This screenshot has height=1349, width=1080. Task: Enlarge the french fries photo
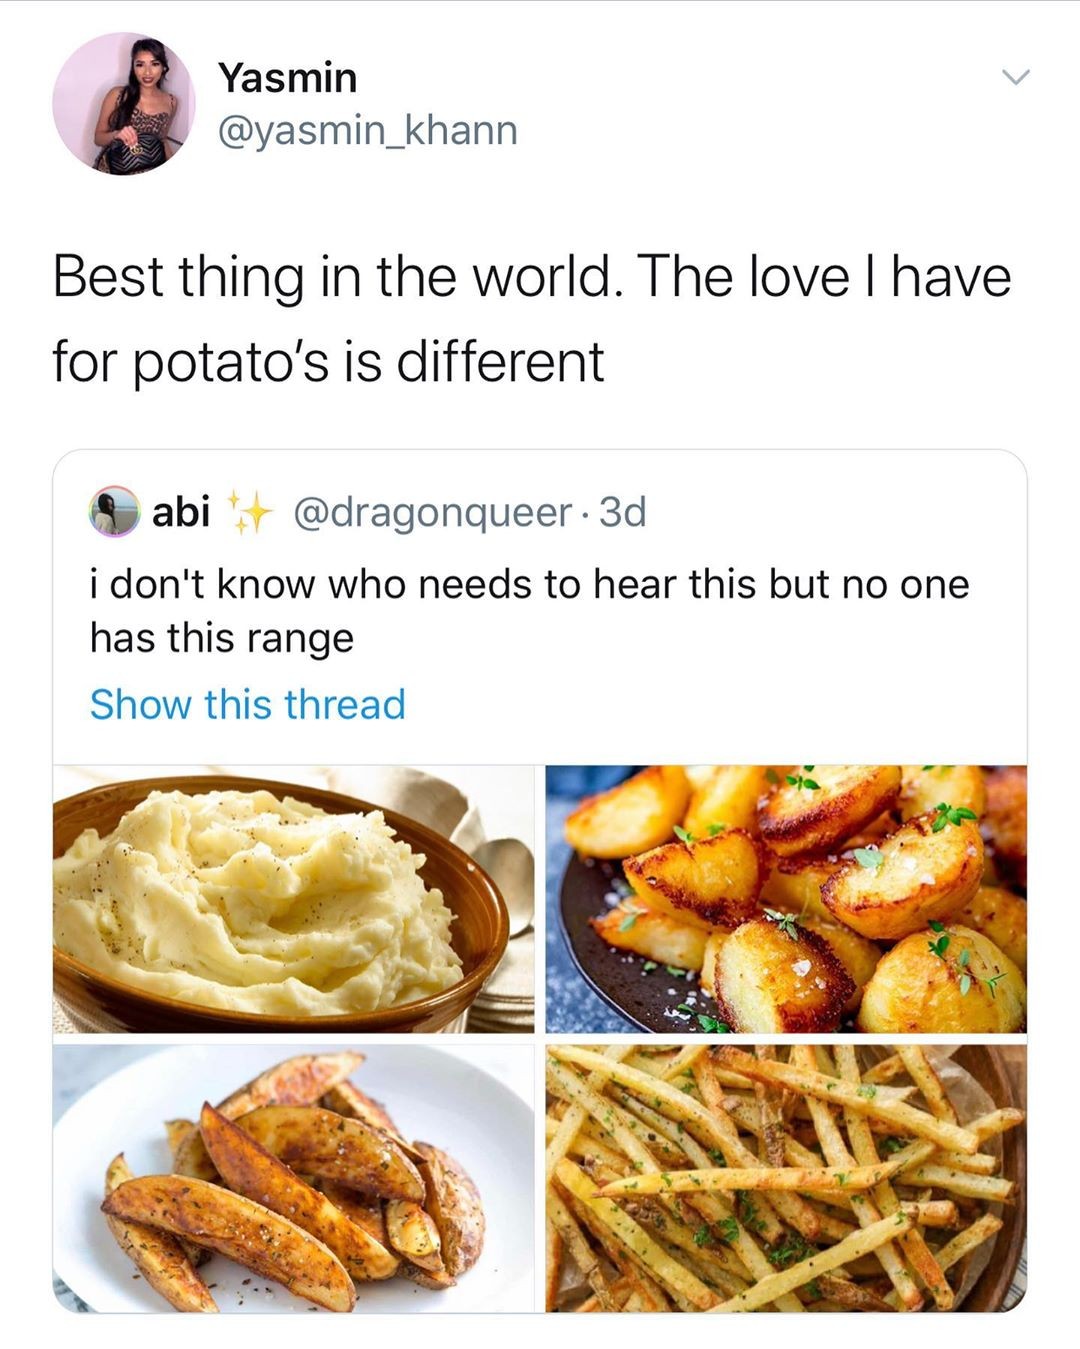[786, 1178]
